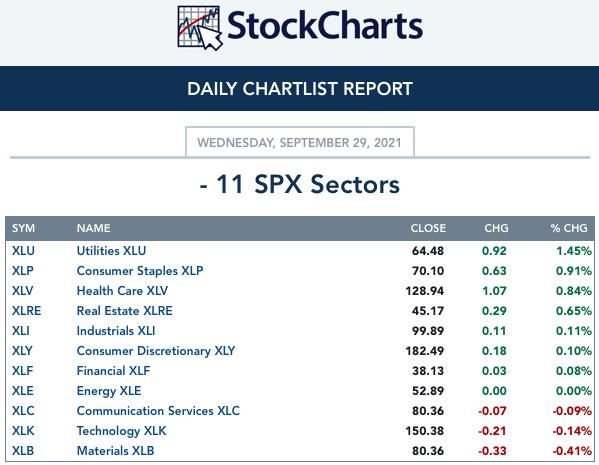Open the Utilities XLU name link
The image size is (599, 465).
(111, 251)
